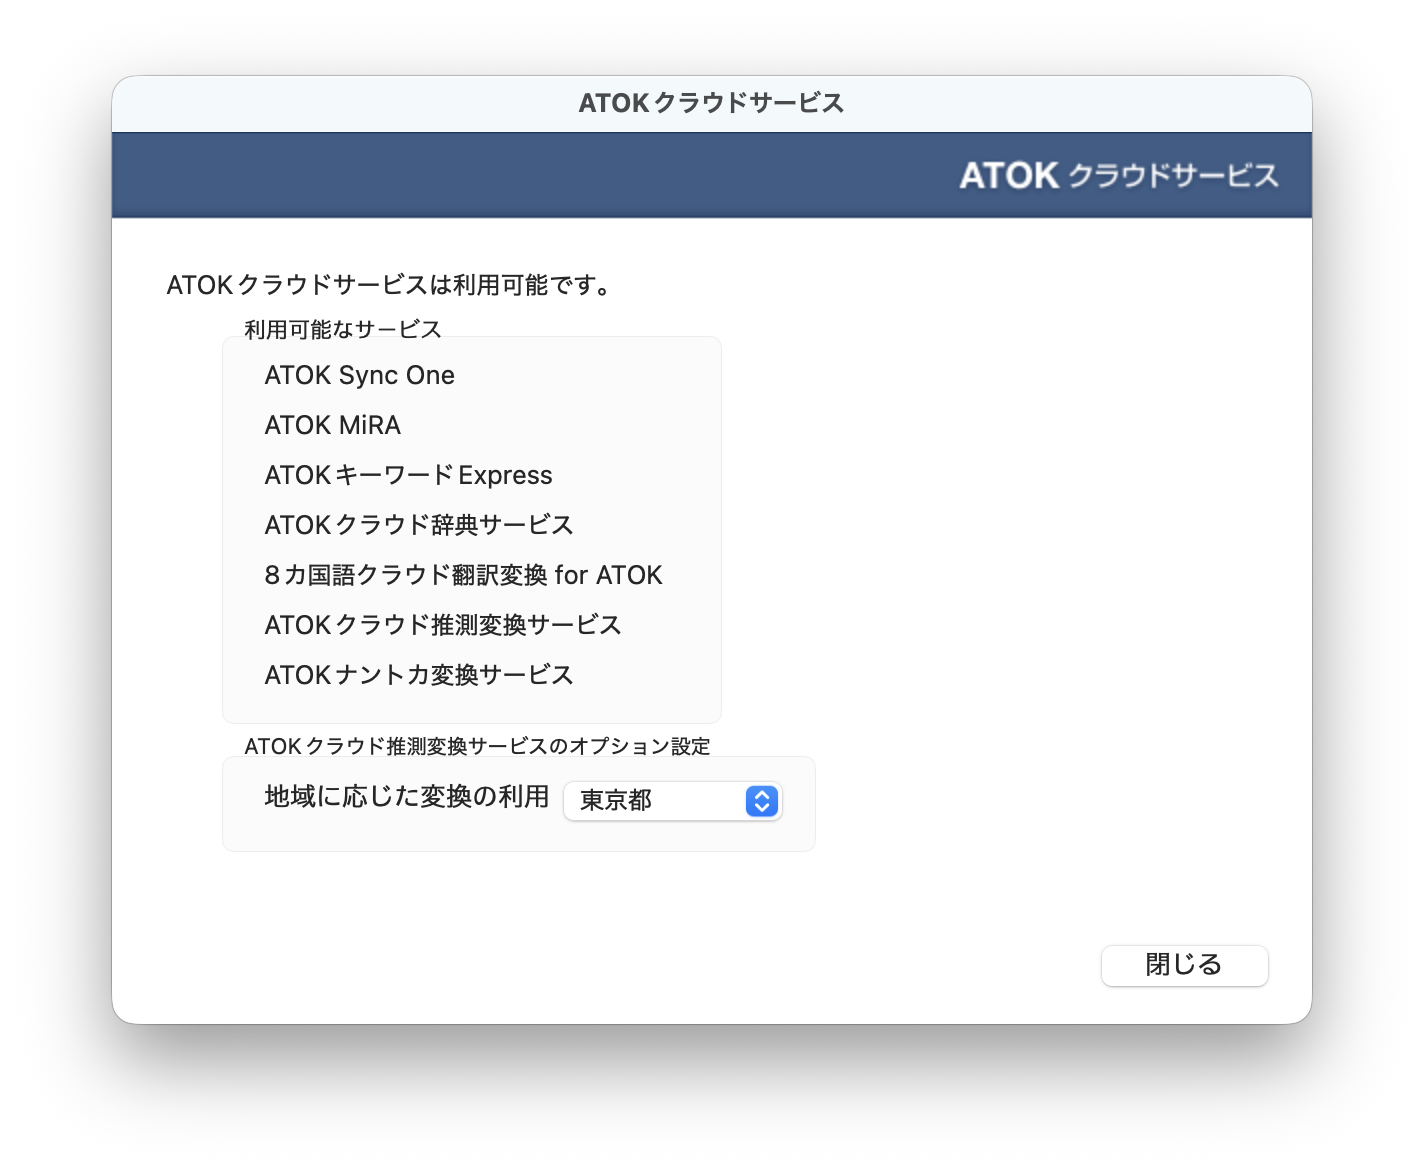Click the 東京都 text in the popup
The height and width of the screenshot is (1172, 1424).
point(616,801)
